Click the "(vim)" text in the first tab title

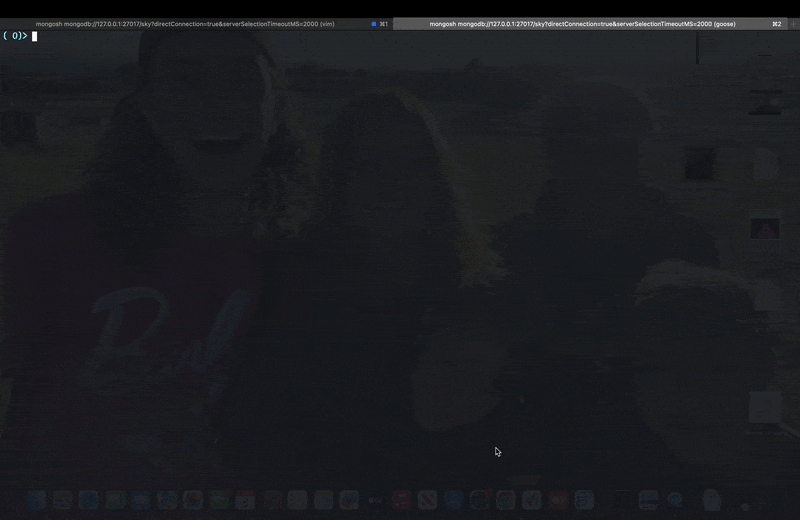(326, 24)
